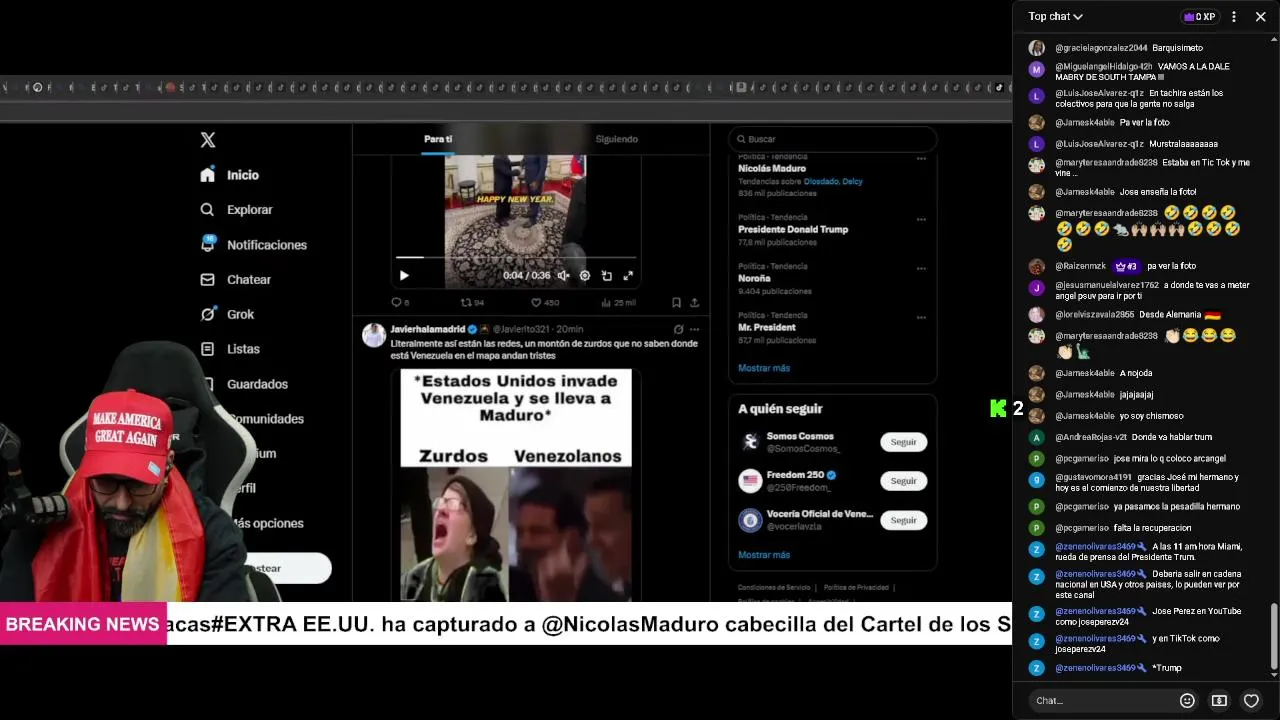The image size is (1280, 720).
Task: Seek along the video progress bar
Action: pos(516,257)
